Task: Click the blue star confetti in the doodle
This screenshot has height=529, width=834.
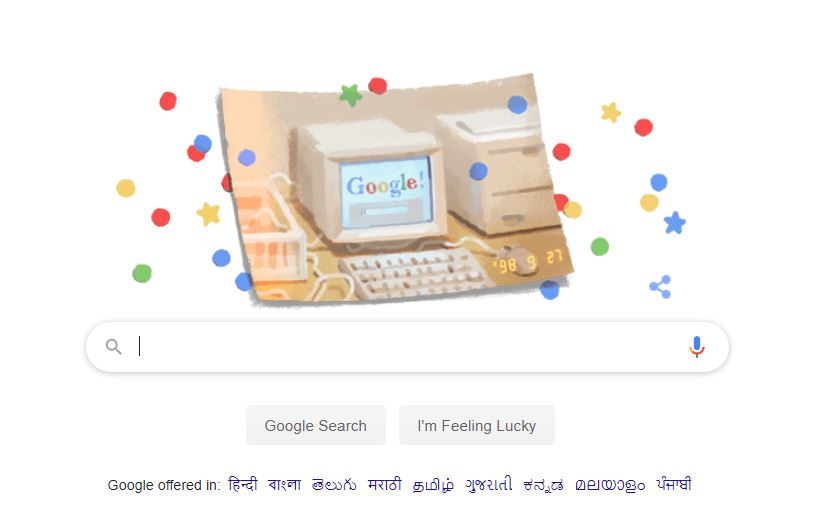Action: pos(674,223)
